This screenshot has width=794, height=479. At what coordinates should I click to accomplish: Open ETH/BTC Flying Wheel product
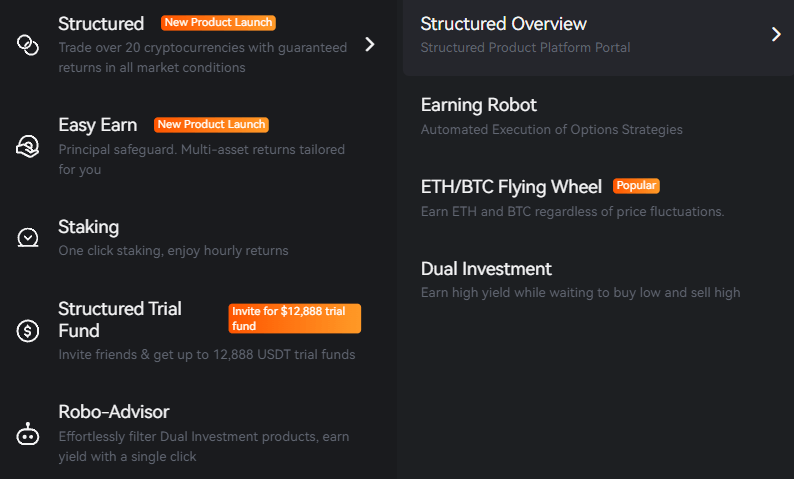pyautogui.click(x=511, y=187)
